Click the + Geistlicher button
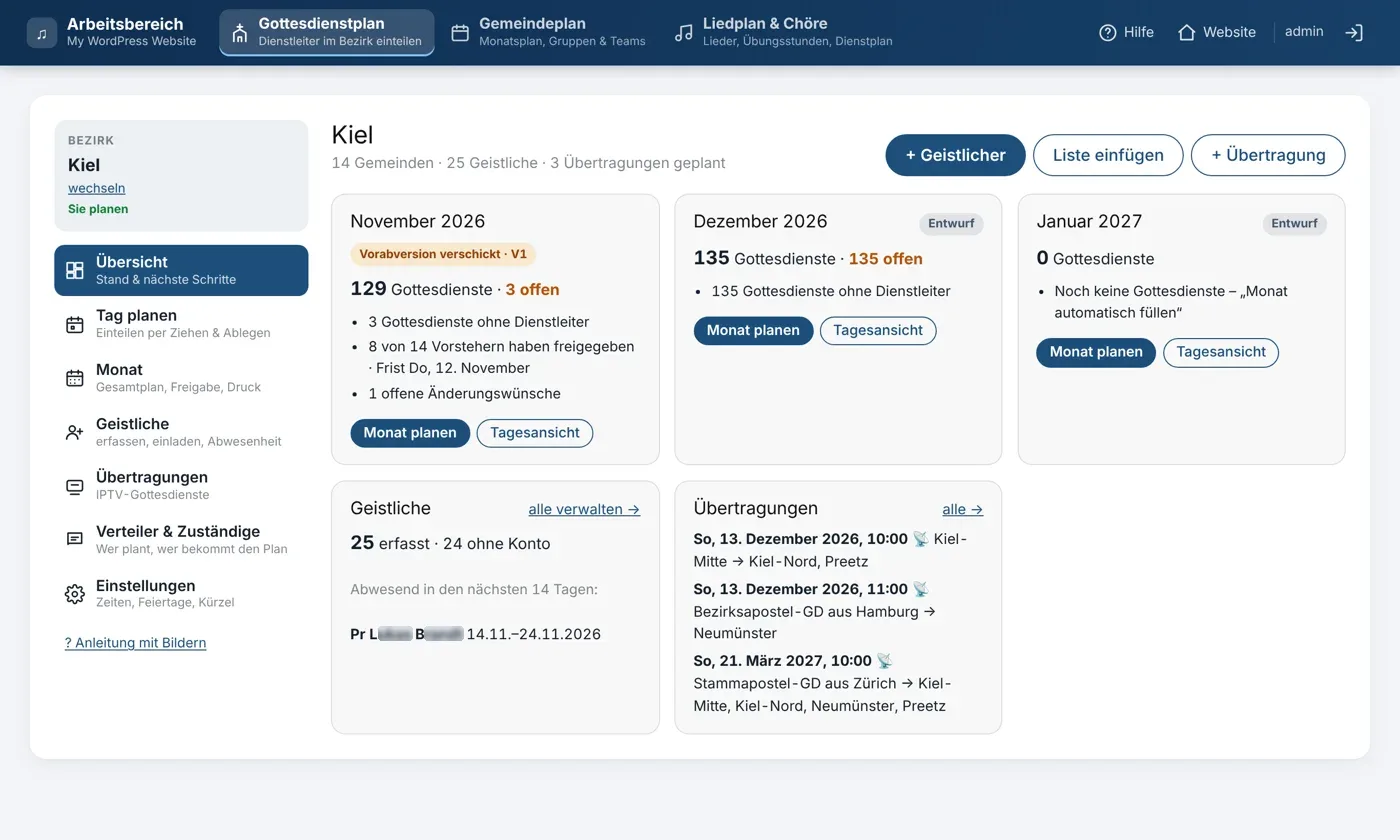This screenshot has width=1400, height=840. click(x=955, y=155)
